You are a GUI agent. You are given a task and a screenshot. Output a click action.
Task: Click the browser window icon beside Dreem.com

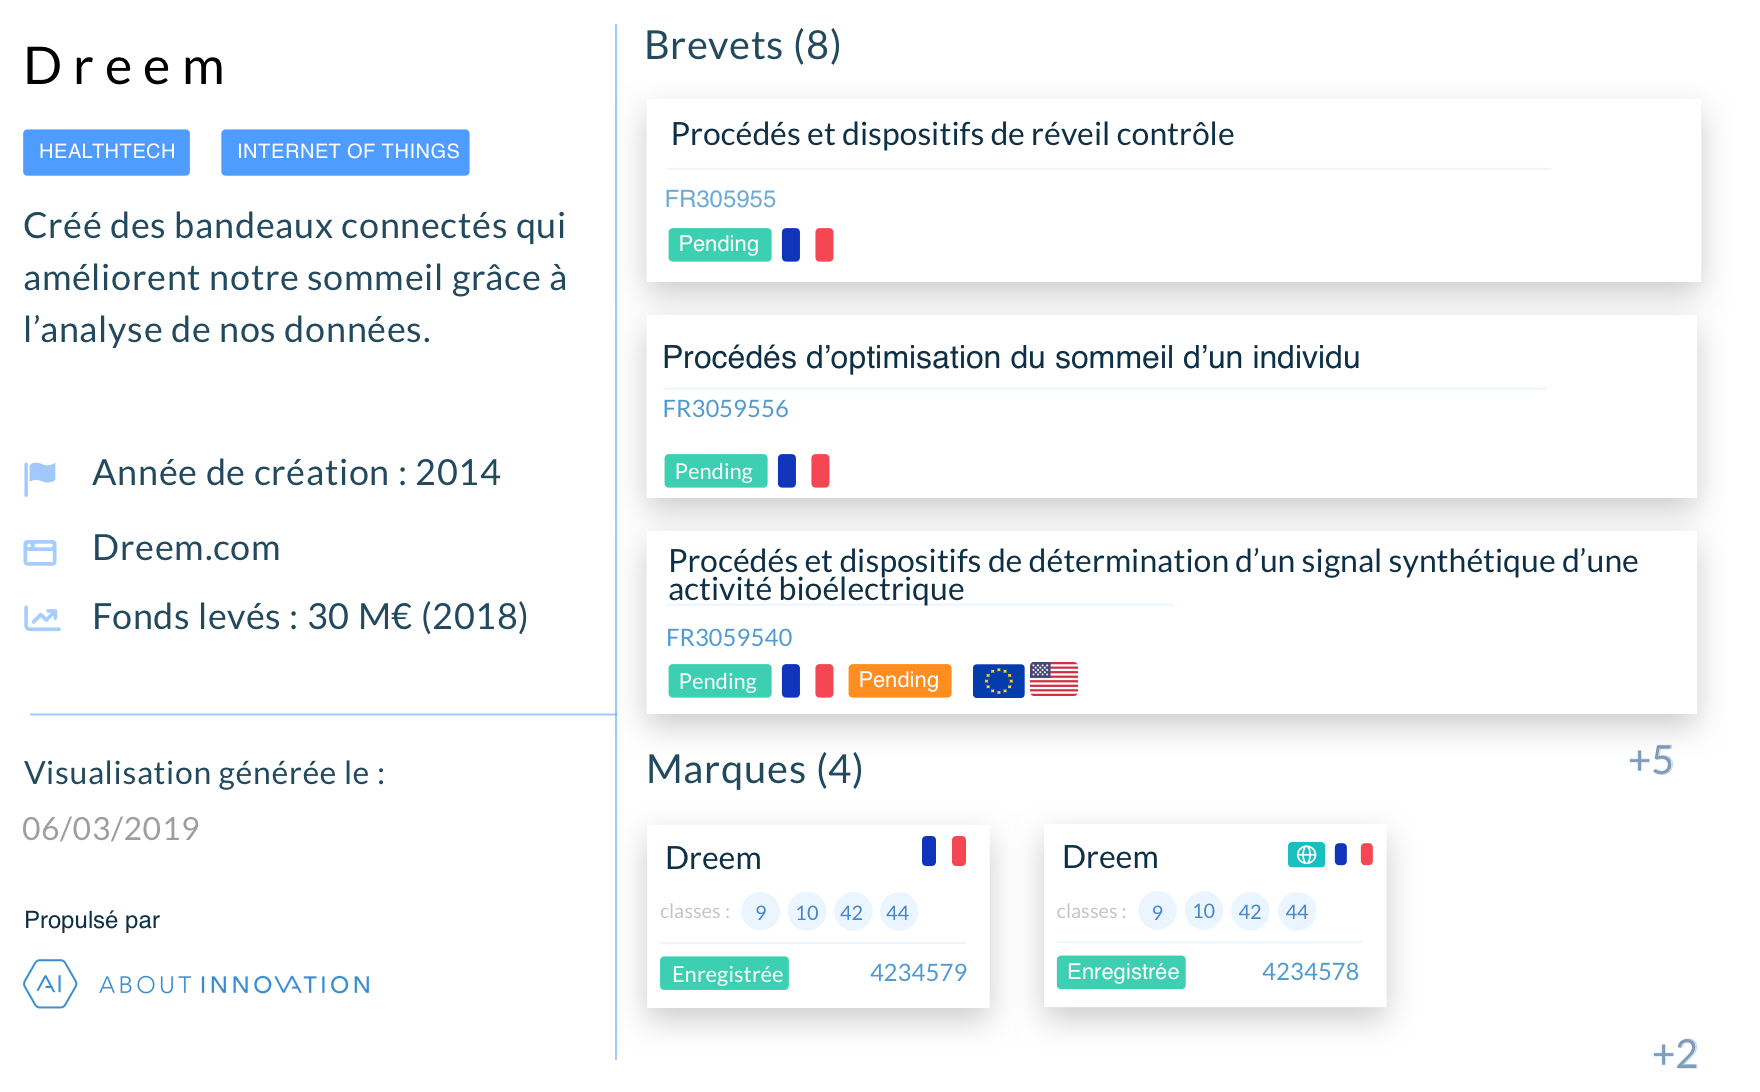tap(40, 552)
